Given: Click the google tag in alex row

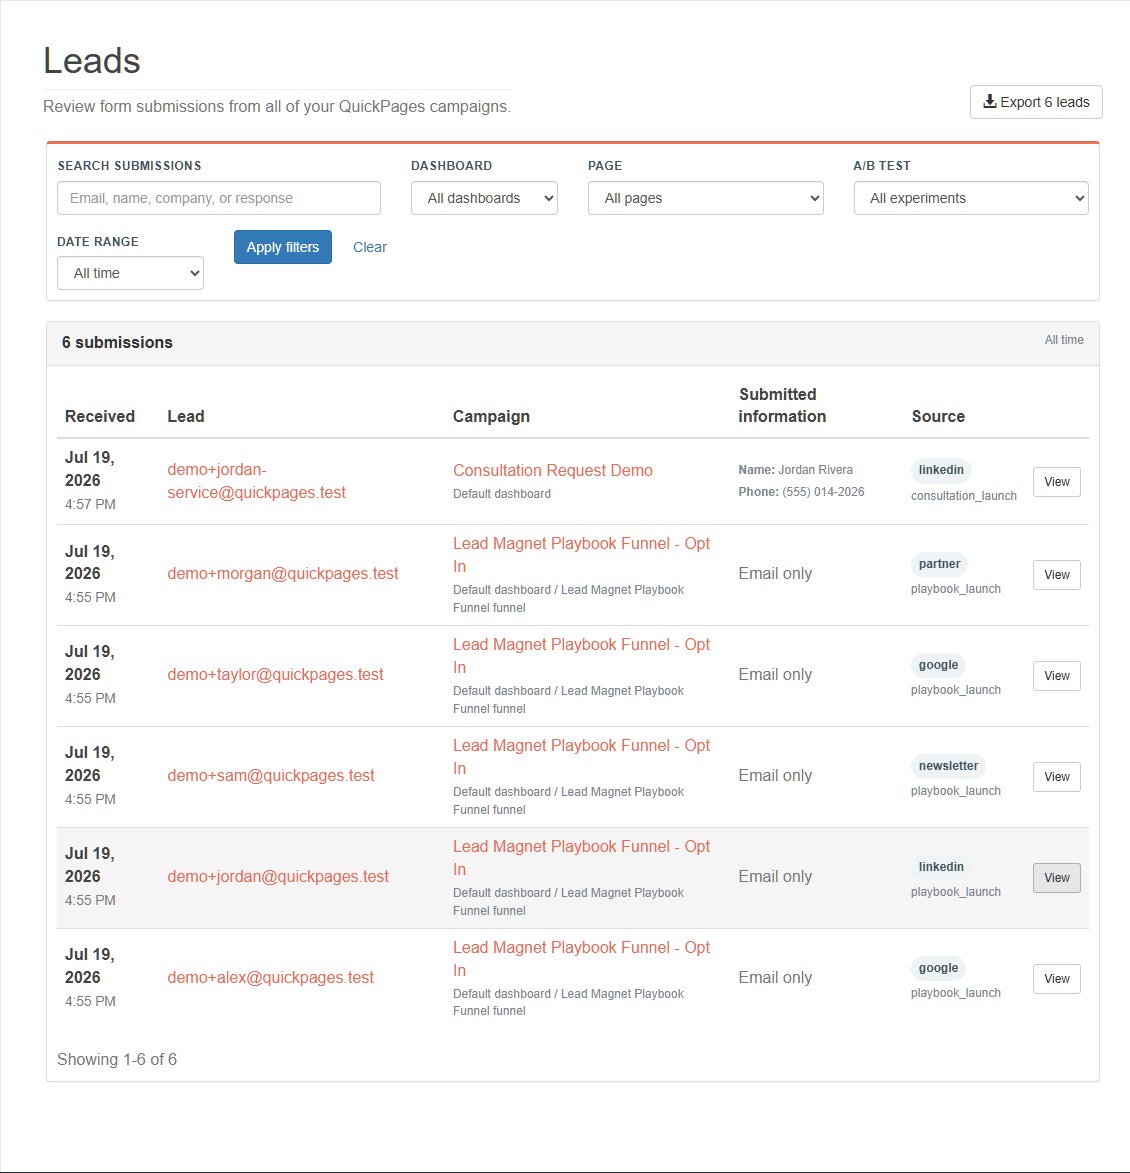Looking at the screenshot, I should coord(939,968).
